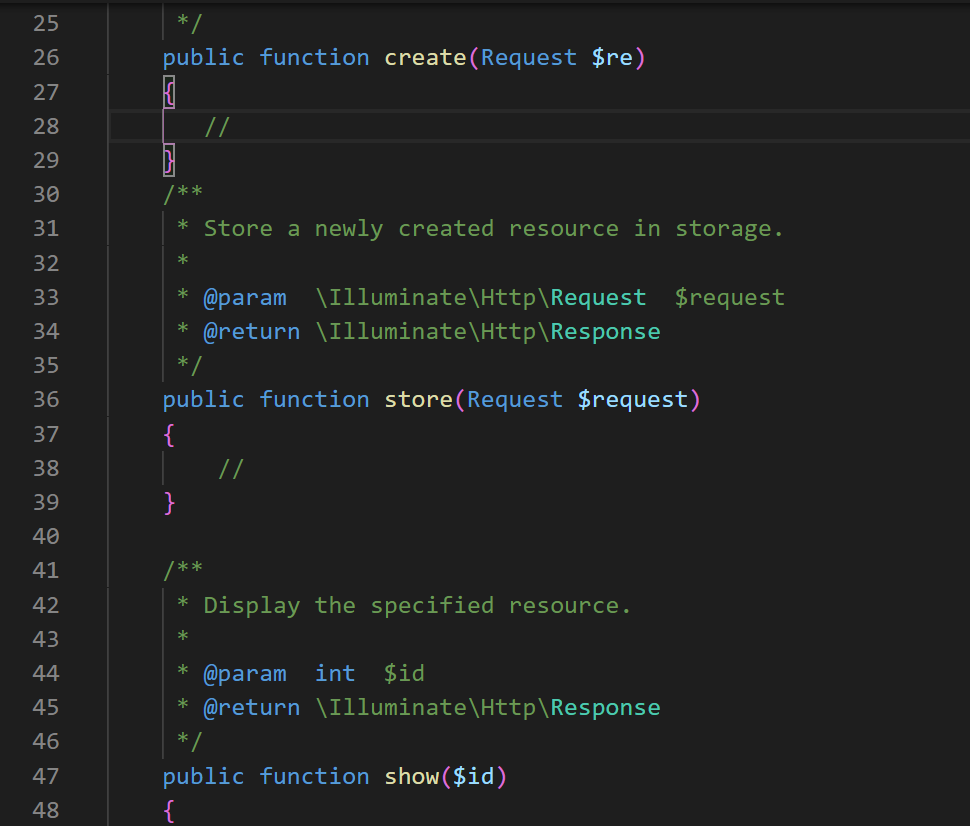The height and width of the screenshot is (826, 970).
Task: Click the int type on line 44
Action: coord(335,674)
